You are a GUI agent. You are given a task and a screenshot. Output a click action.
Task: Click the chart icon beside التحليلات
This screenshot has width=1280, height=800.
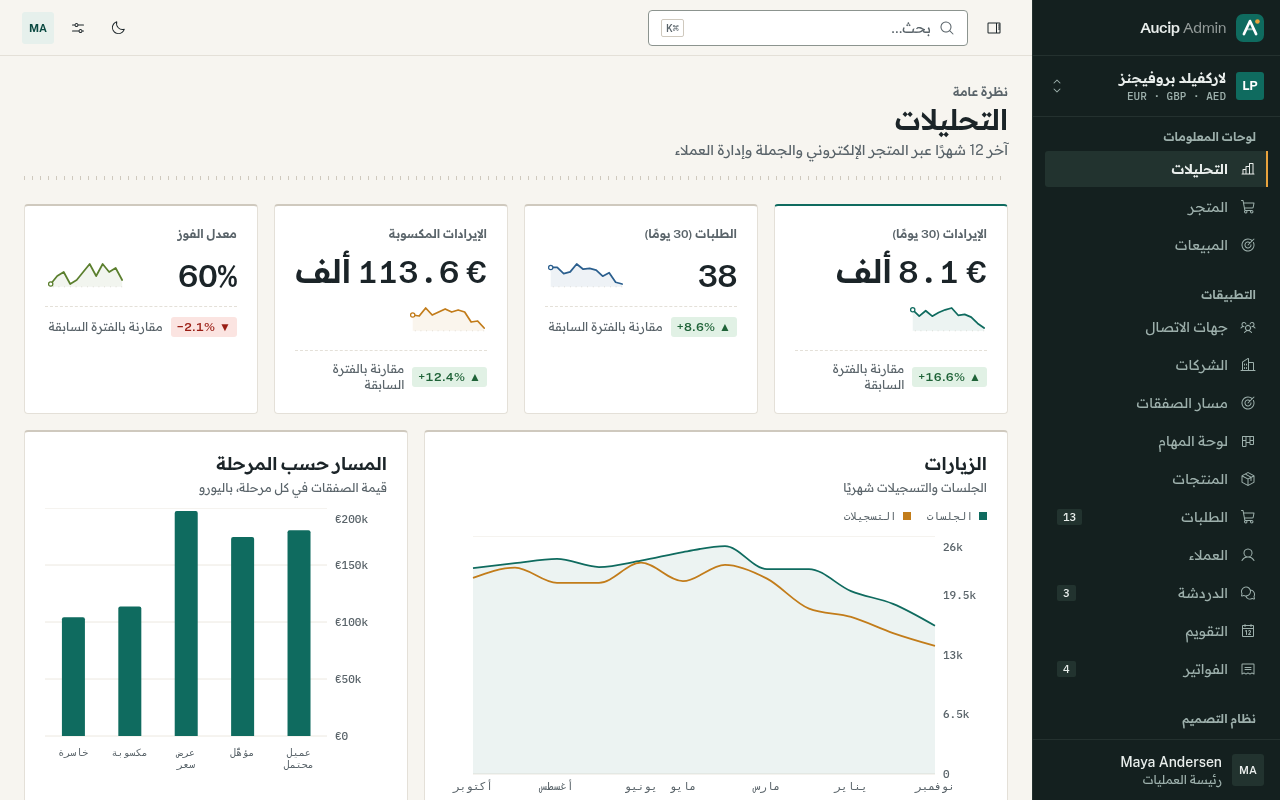coord(1248,169)
